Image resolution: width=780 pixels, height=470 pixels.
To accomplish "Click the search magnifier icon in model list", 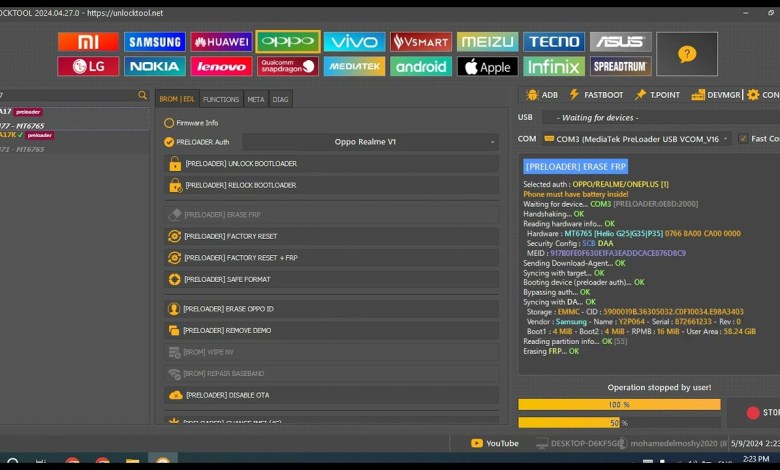I will pos(142,95).
